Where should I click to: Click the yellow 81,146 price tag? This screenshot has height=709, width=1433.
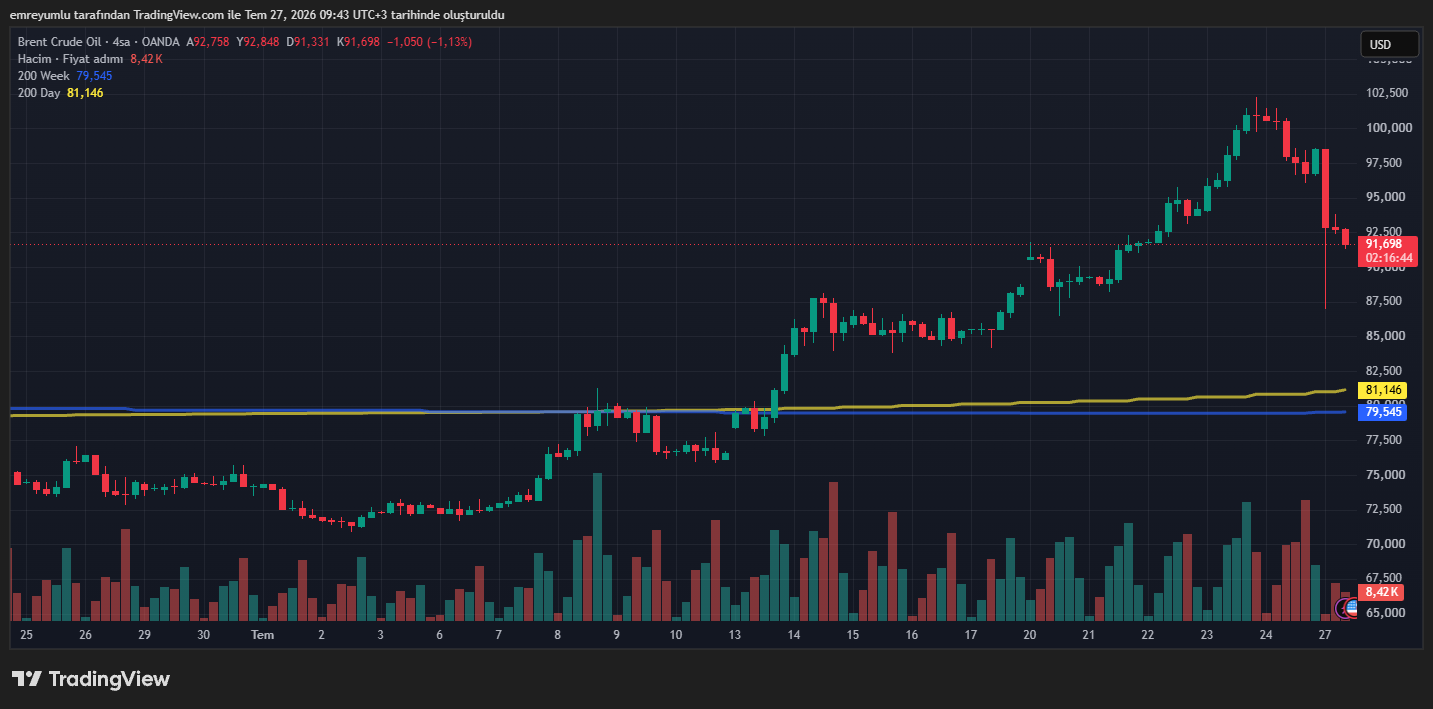(1383, 390)
